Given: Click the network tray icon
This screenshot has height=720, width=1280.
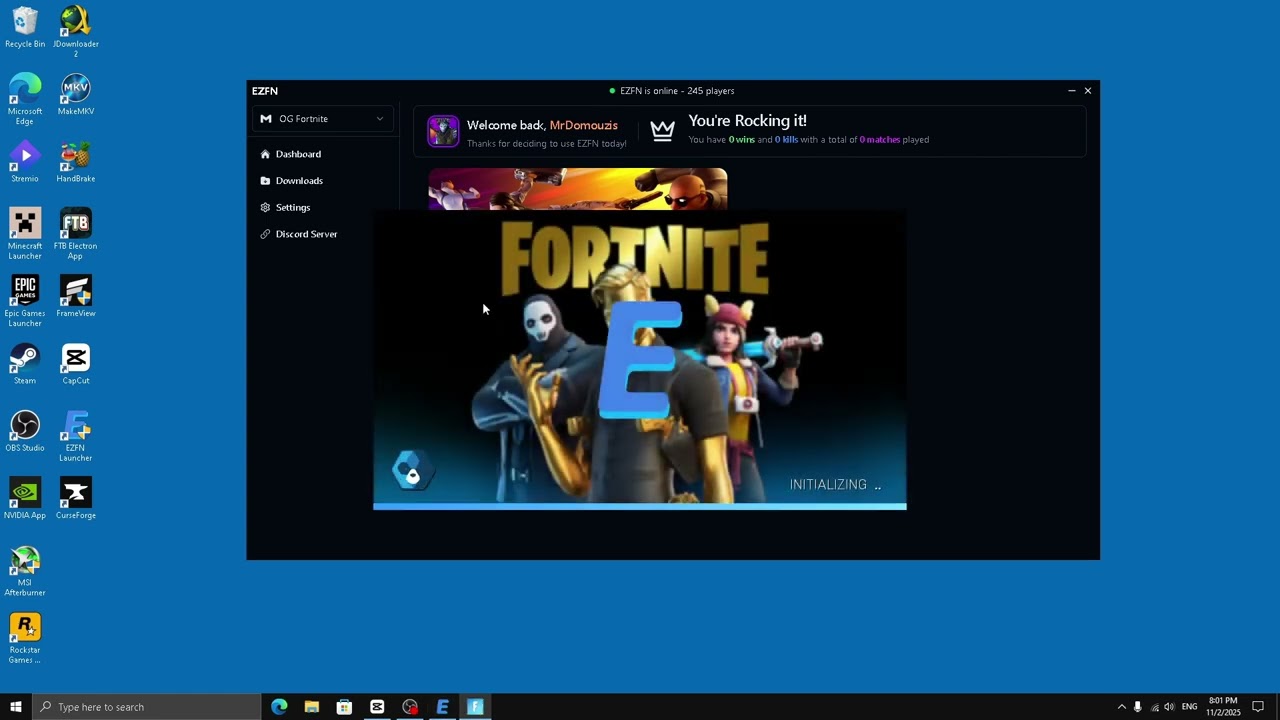Looking at the screenshot, I should click(1154, 707).
